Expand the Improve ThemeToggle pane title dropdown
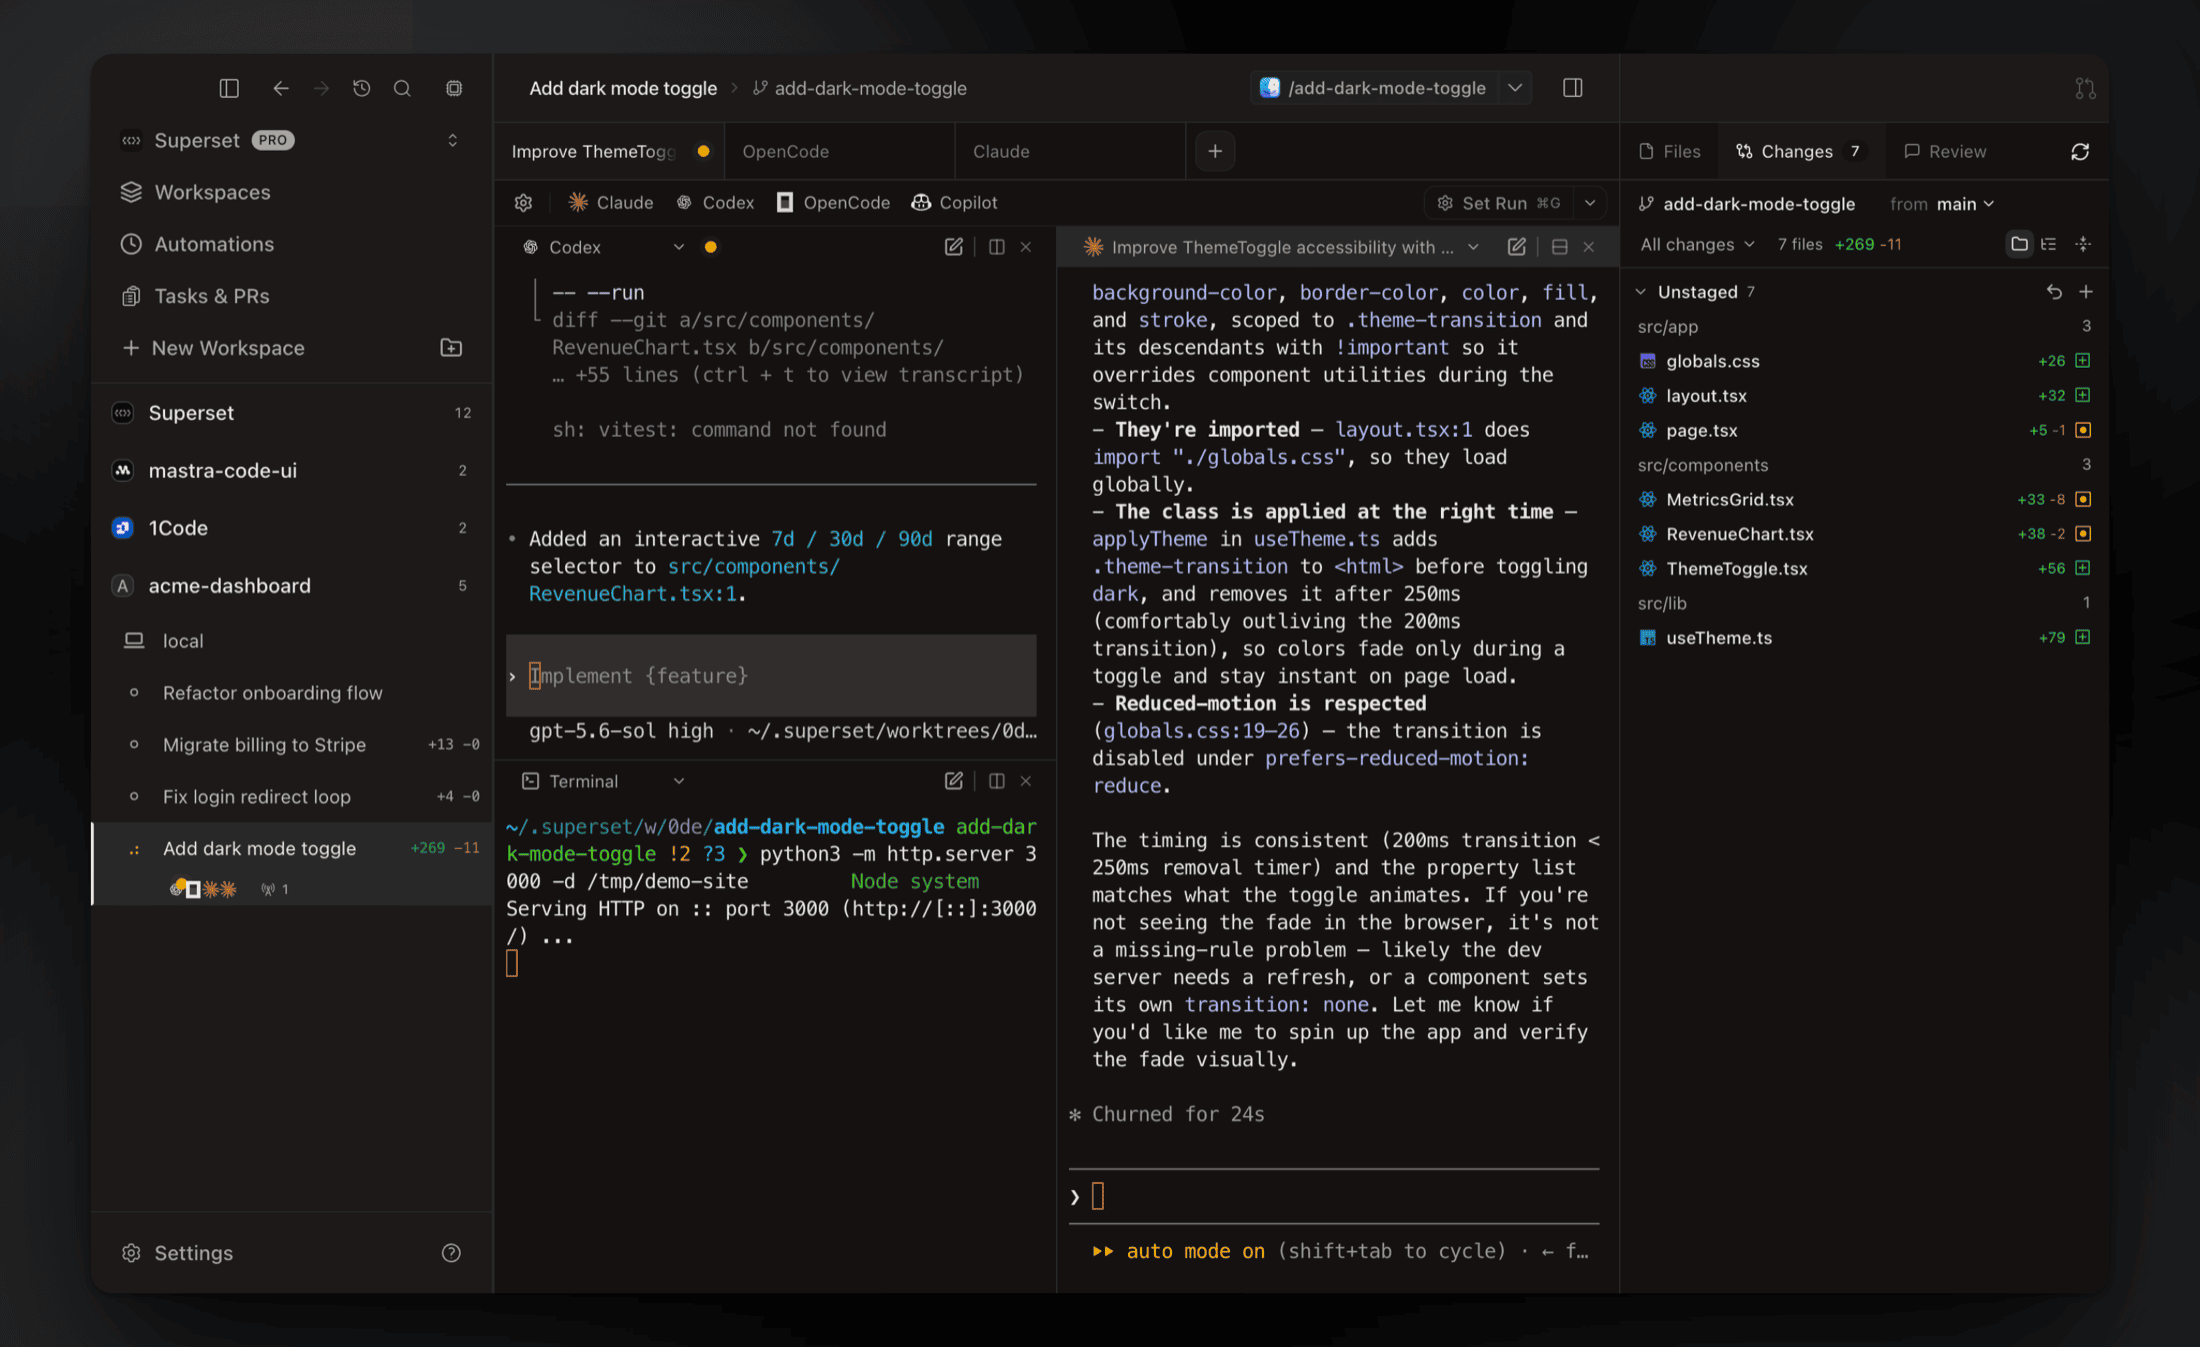The height and width of the screenshot is (1347, 2200). [1473, 247]
